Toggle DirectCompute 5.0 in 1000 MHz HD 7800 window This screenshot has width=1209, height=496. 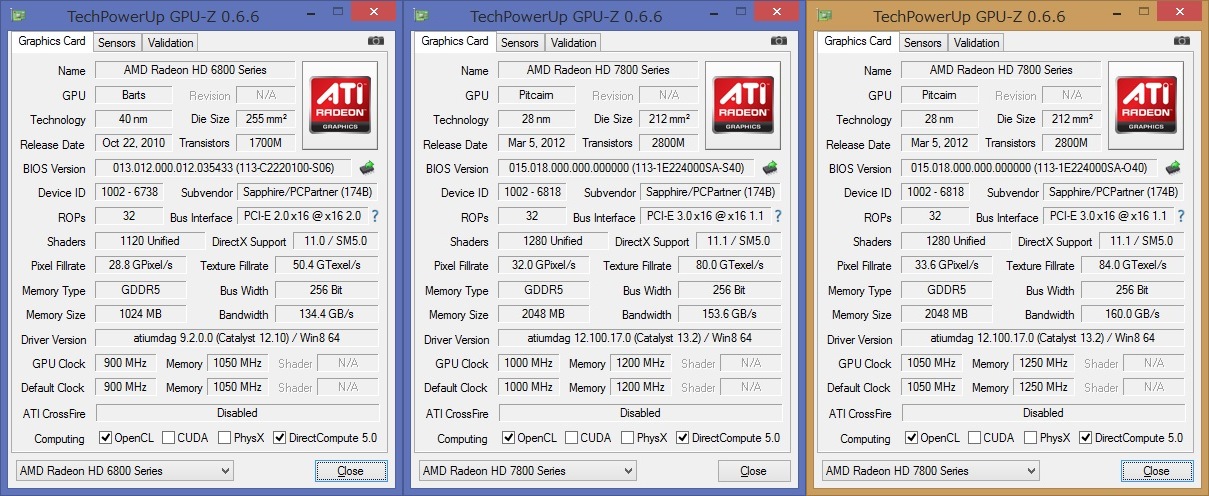point(682,438)
